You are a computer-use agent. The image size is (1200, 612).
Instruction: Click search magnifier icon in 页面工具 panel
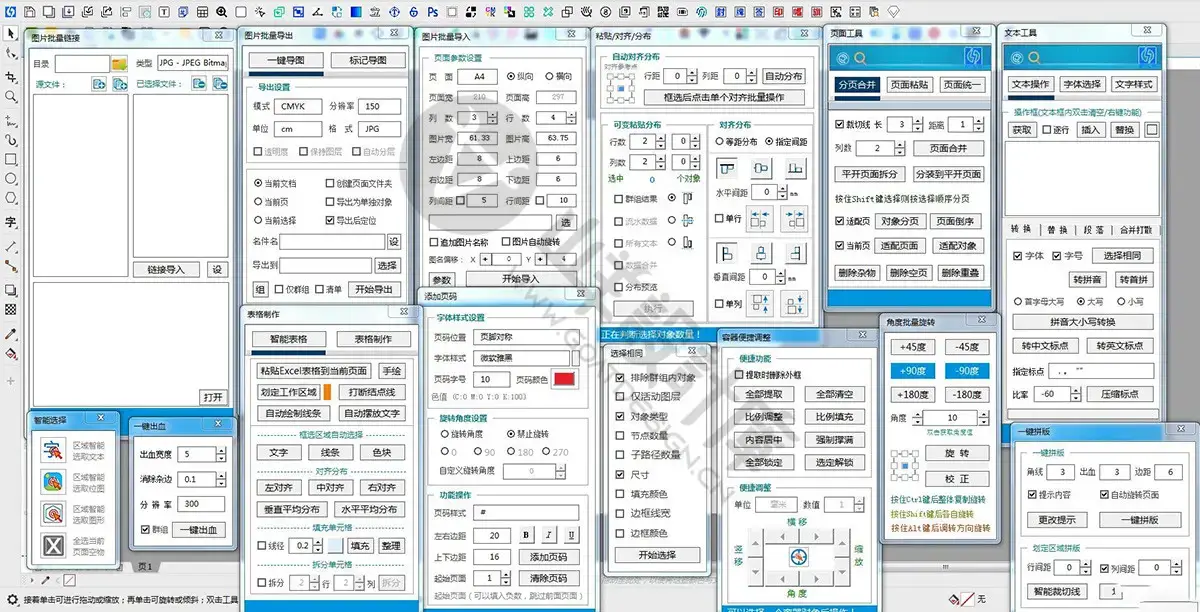click(x=859, y=58)
